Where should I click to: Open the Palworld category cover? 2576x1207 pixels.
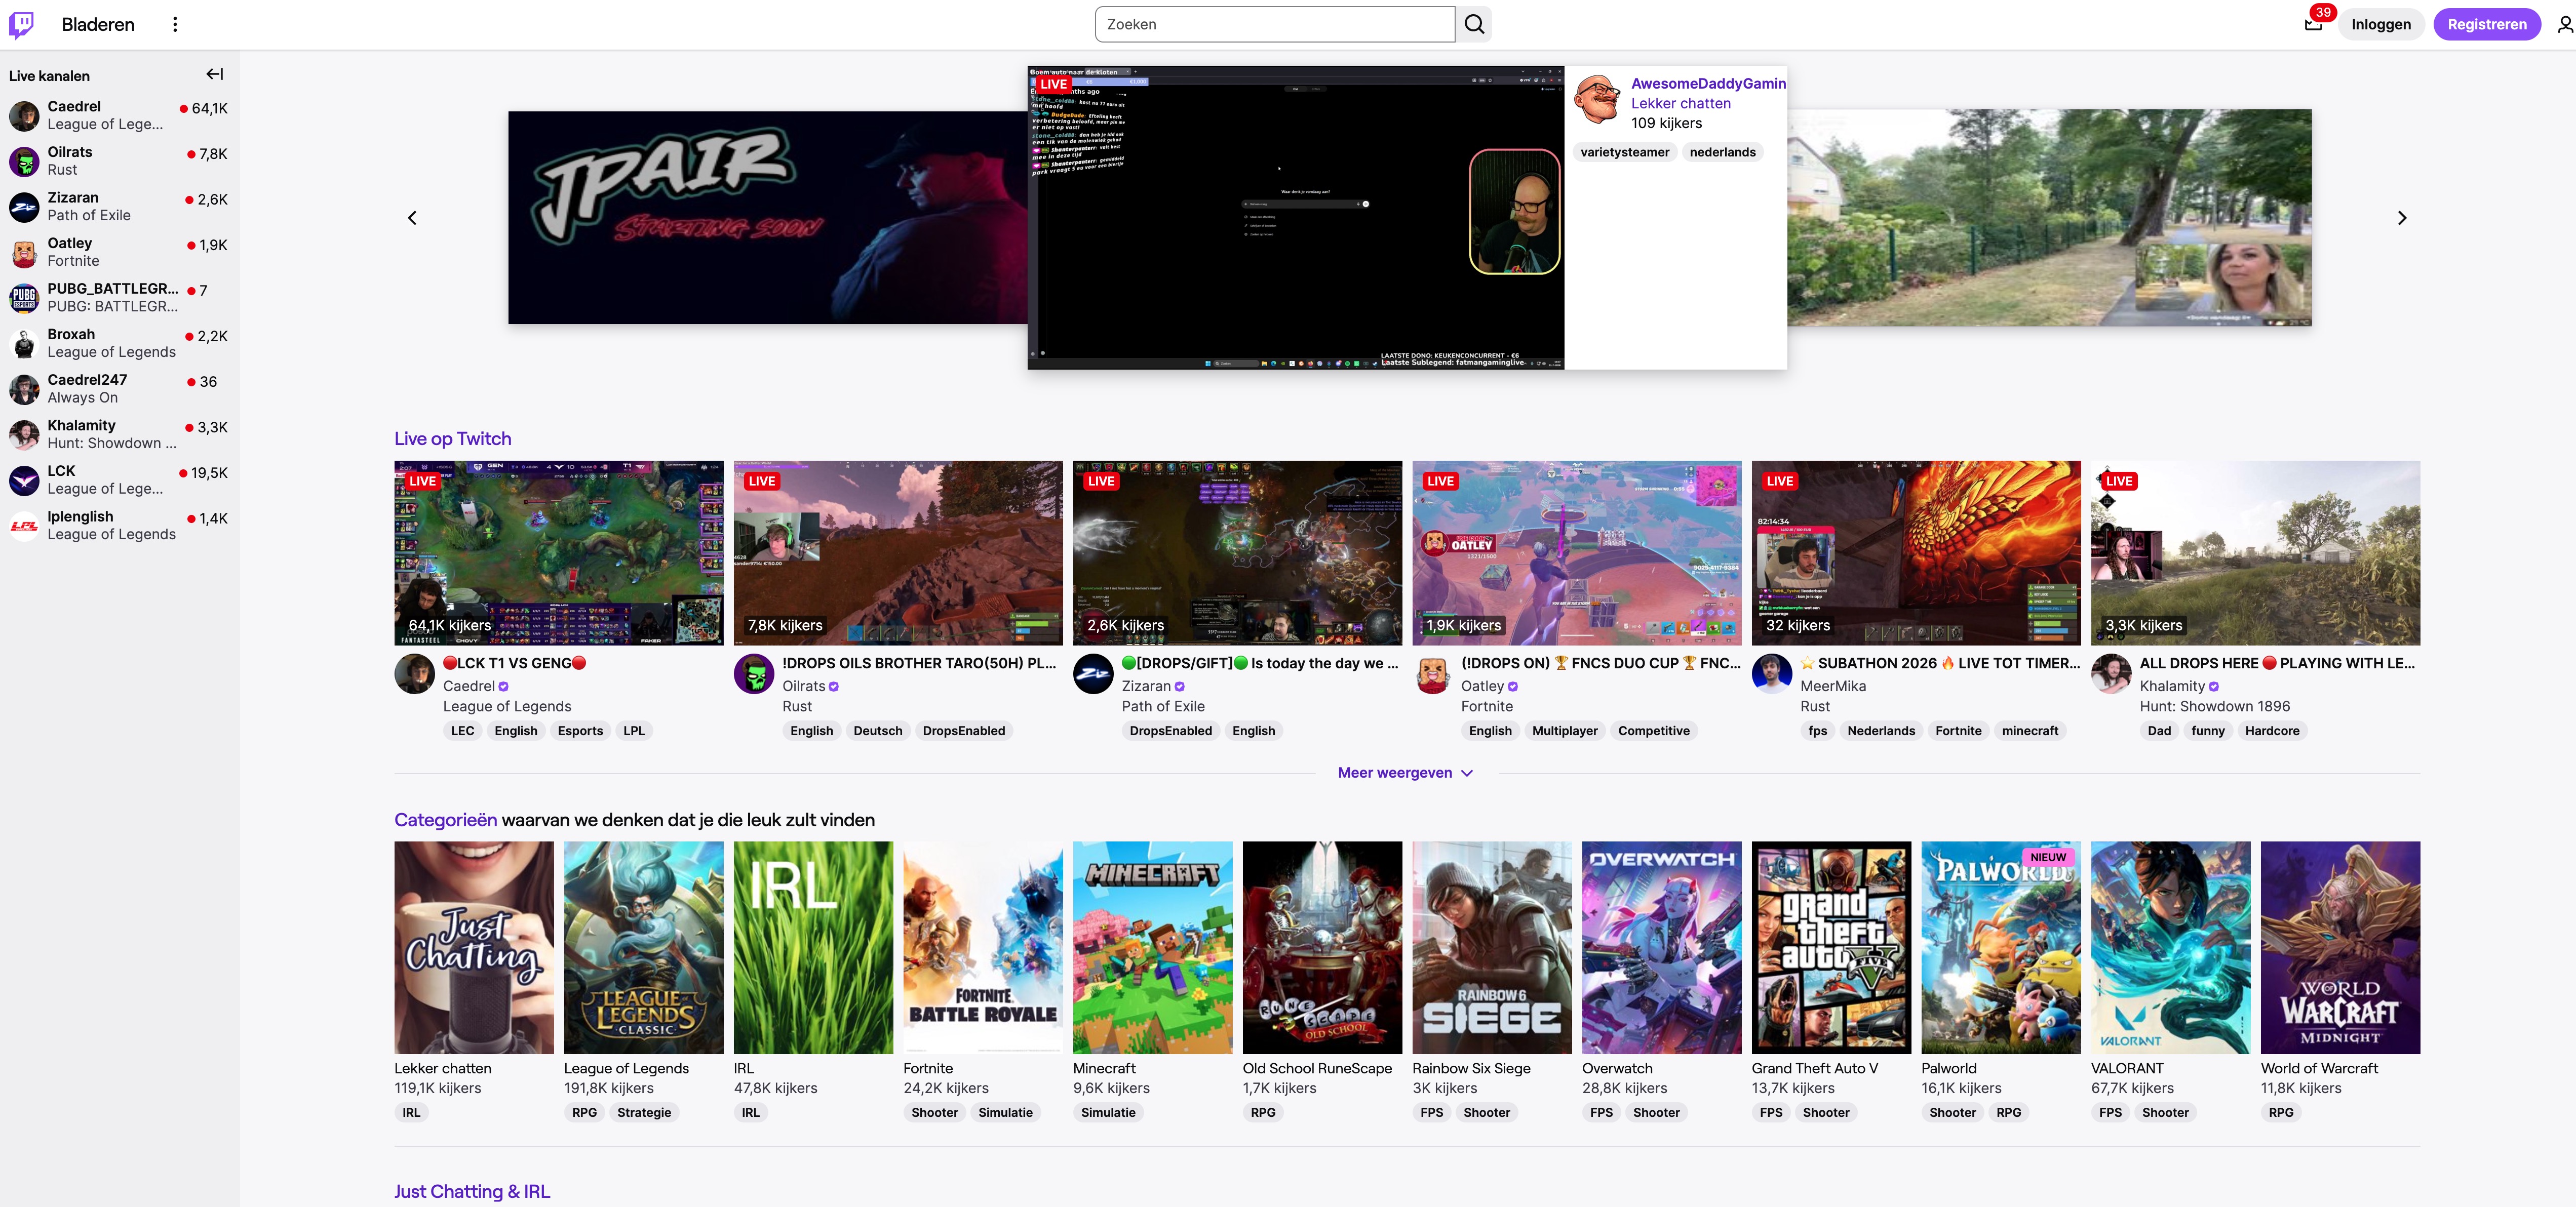(x=2001, y=947)
